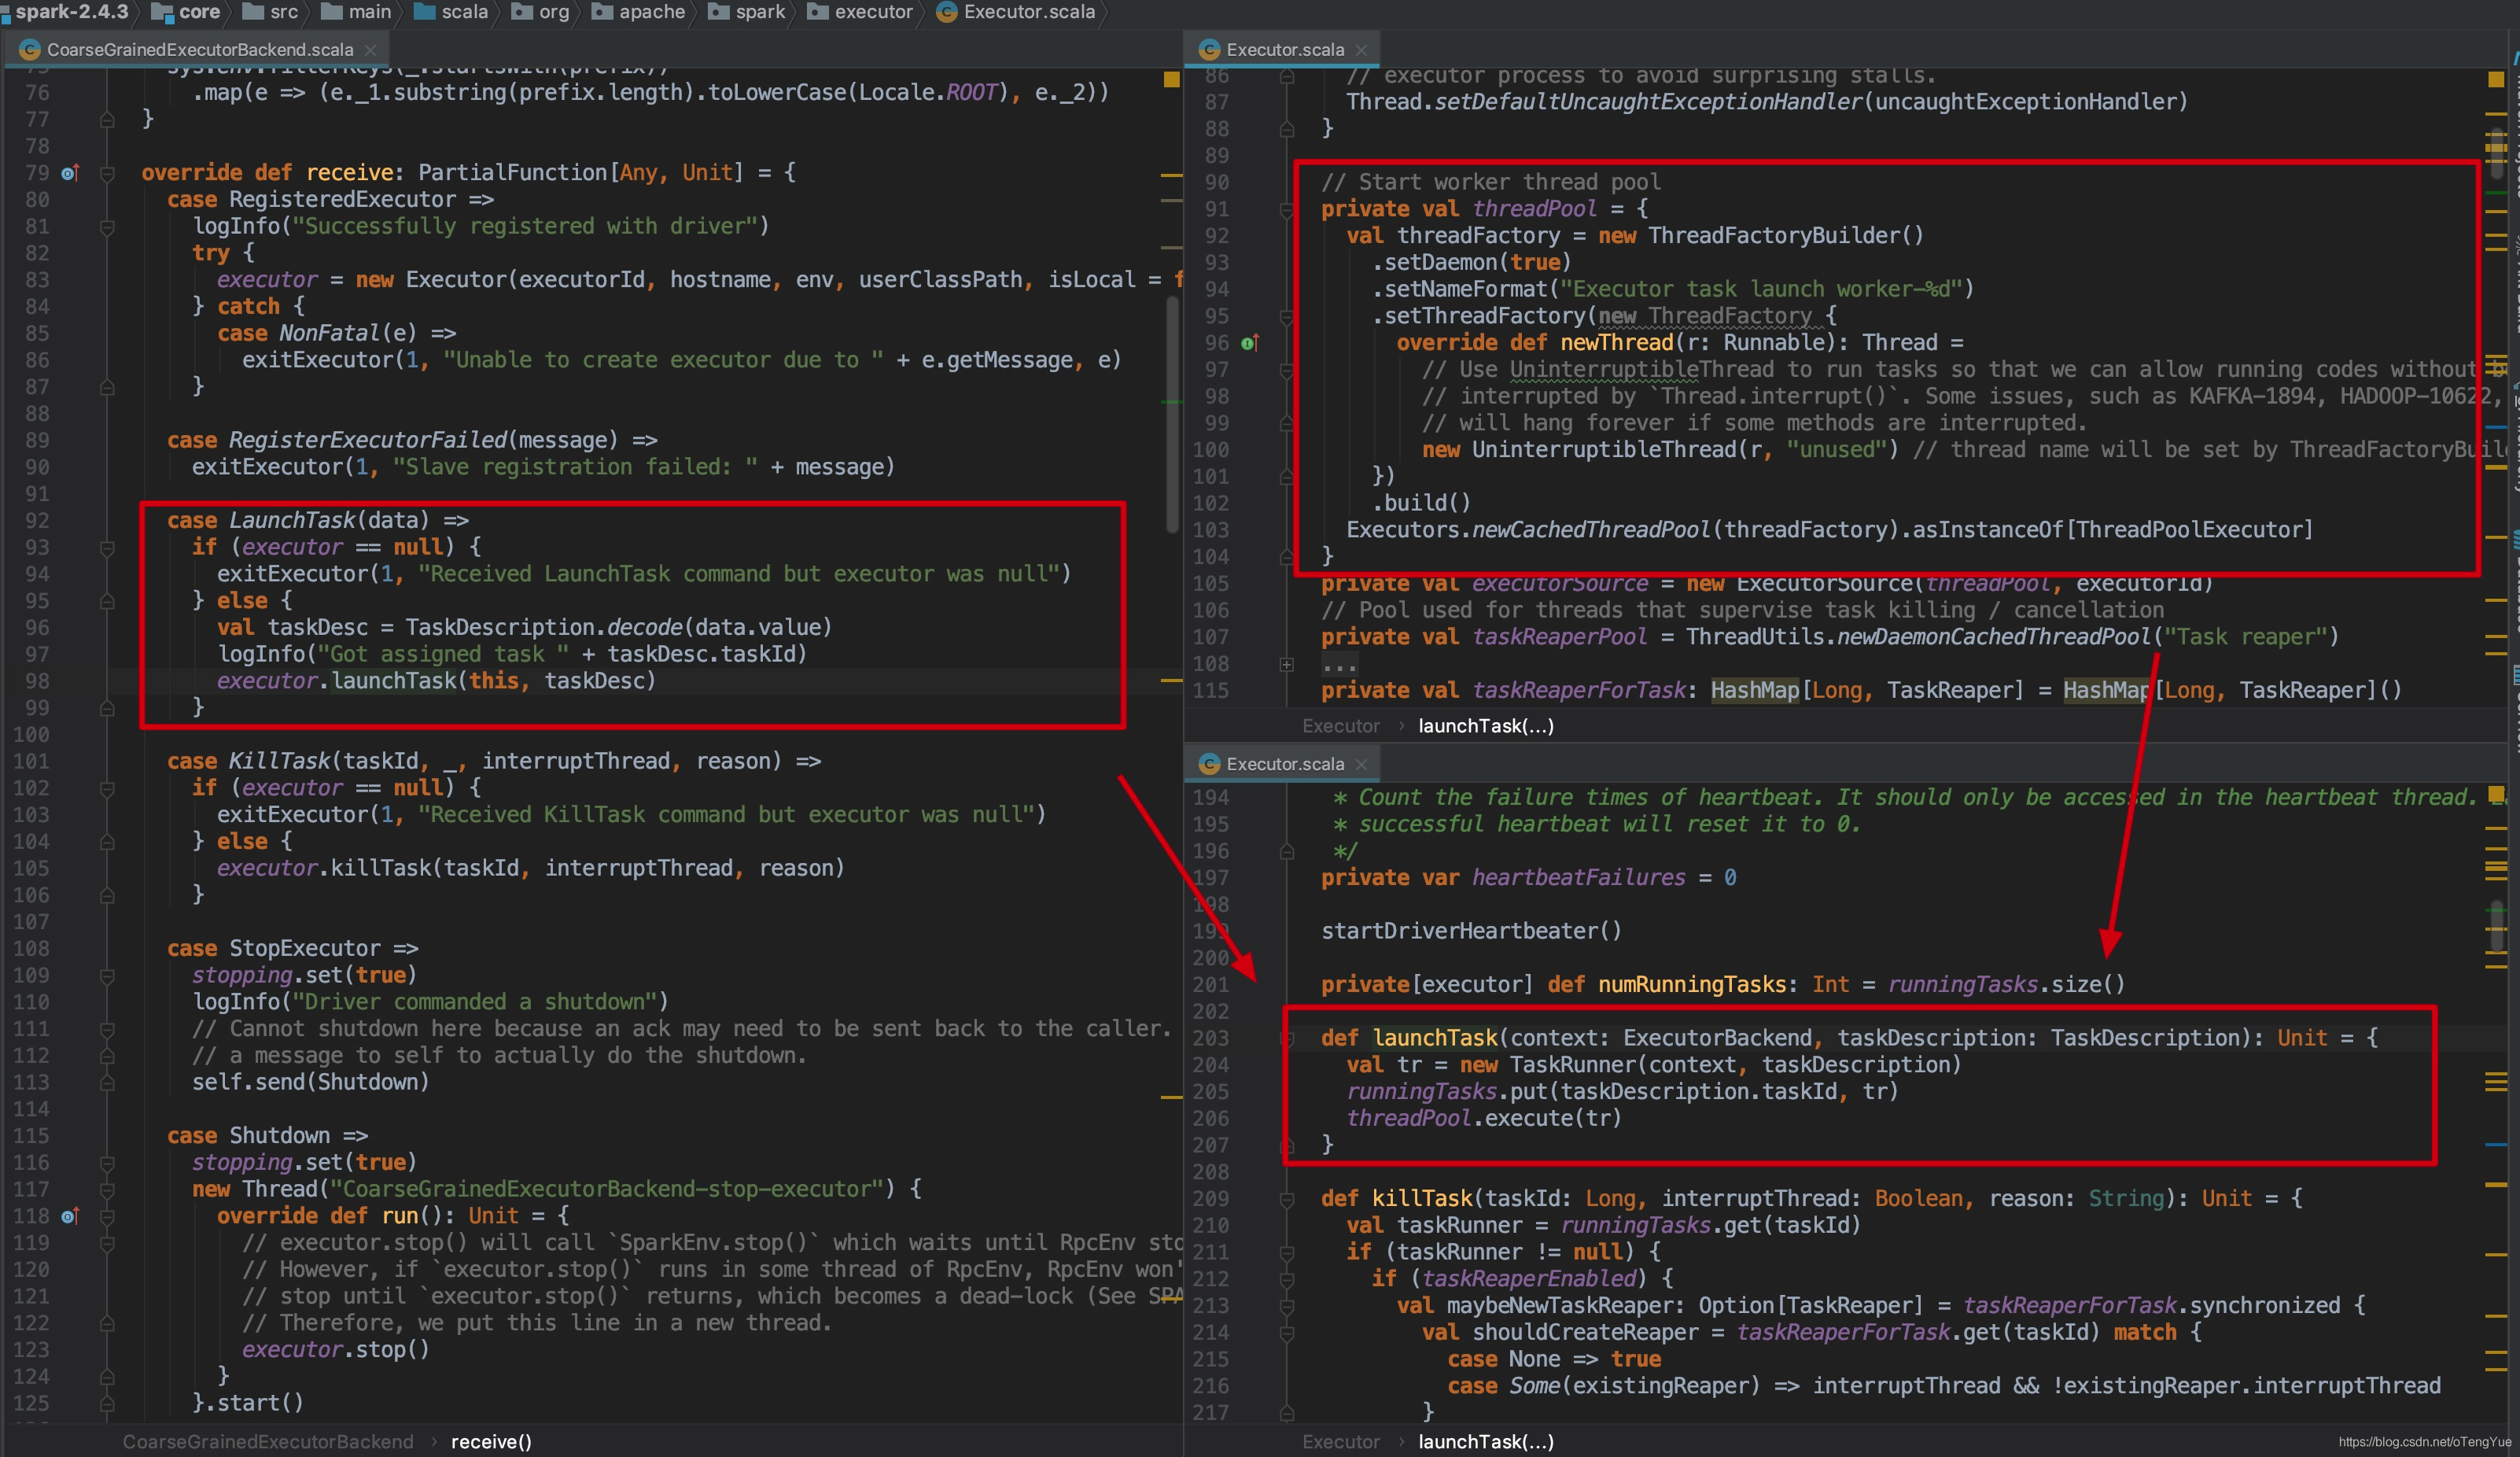Screen dimensions: 2520x1457
Task: Toggle the fold marker at line 81
Action: [x=107, y=227]
